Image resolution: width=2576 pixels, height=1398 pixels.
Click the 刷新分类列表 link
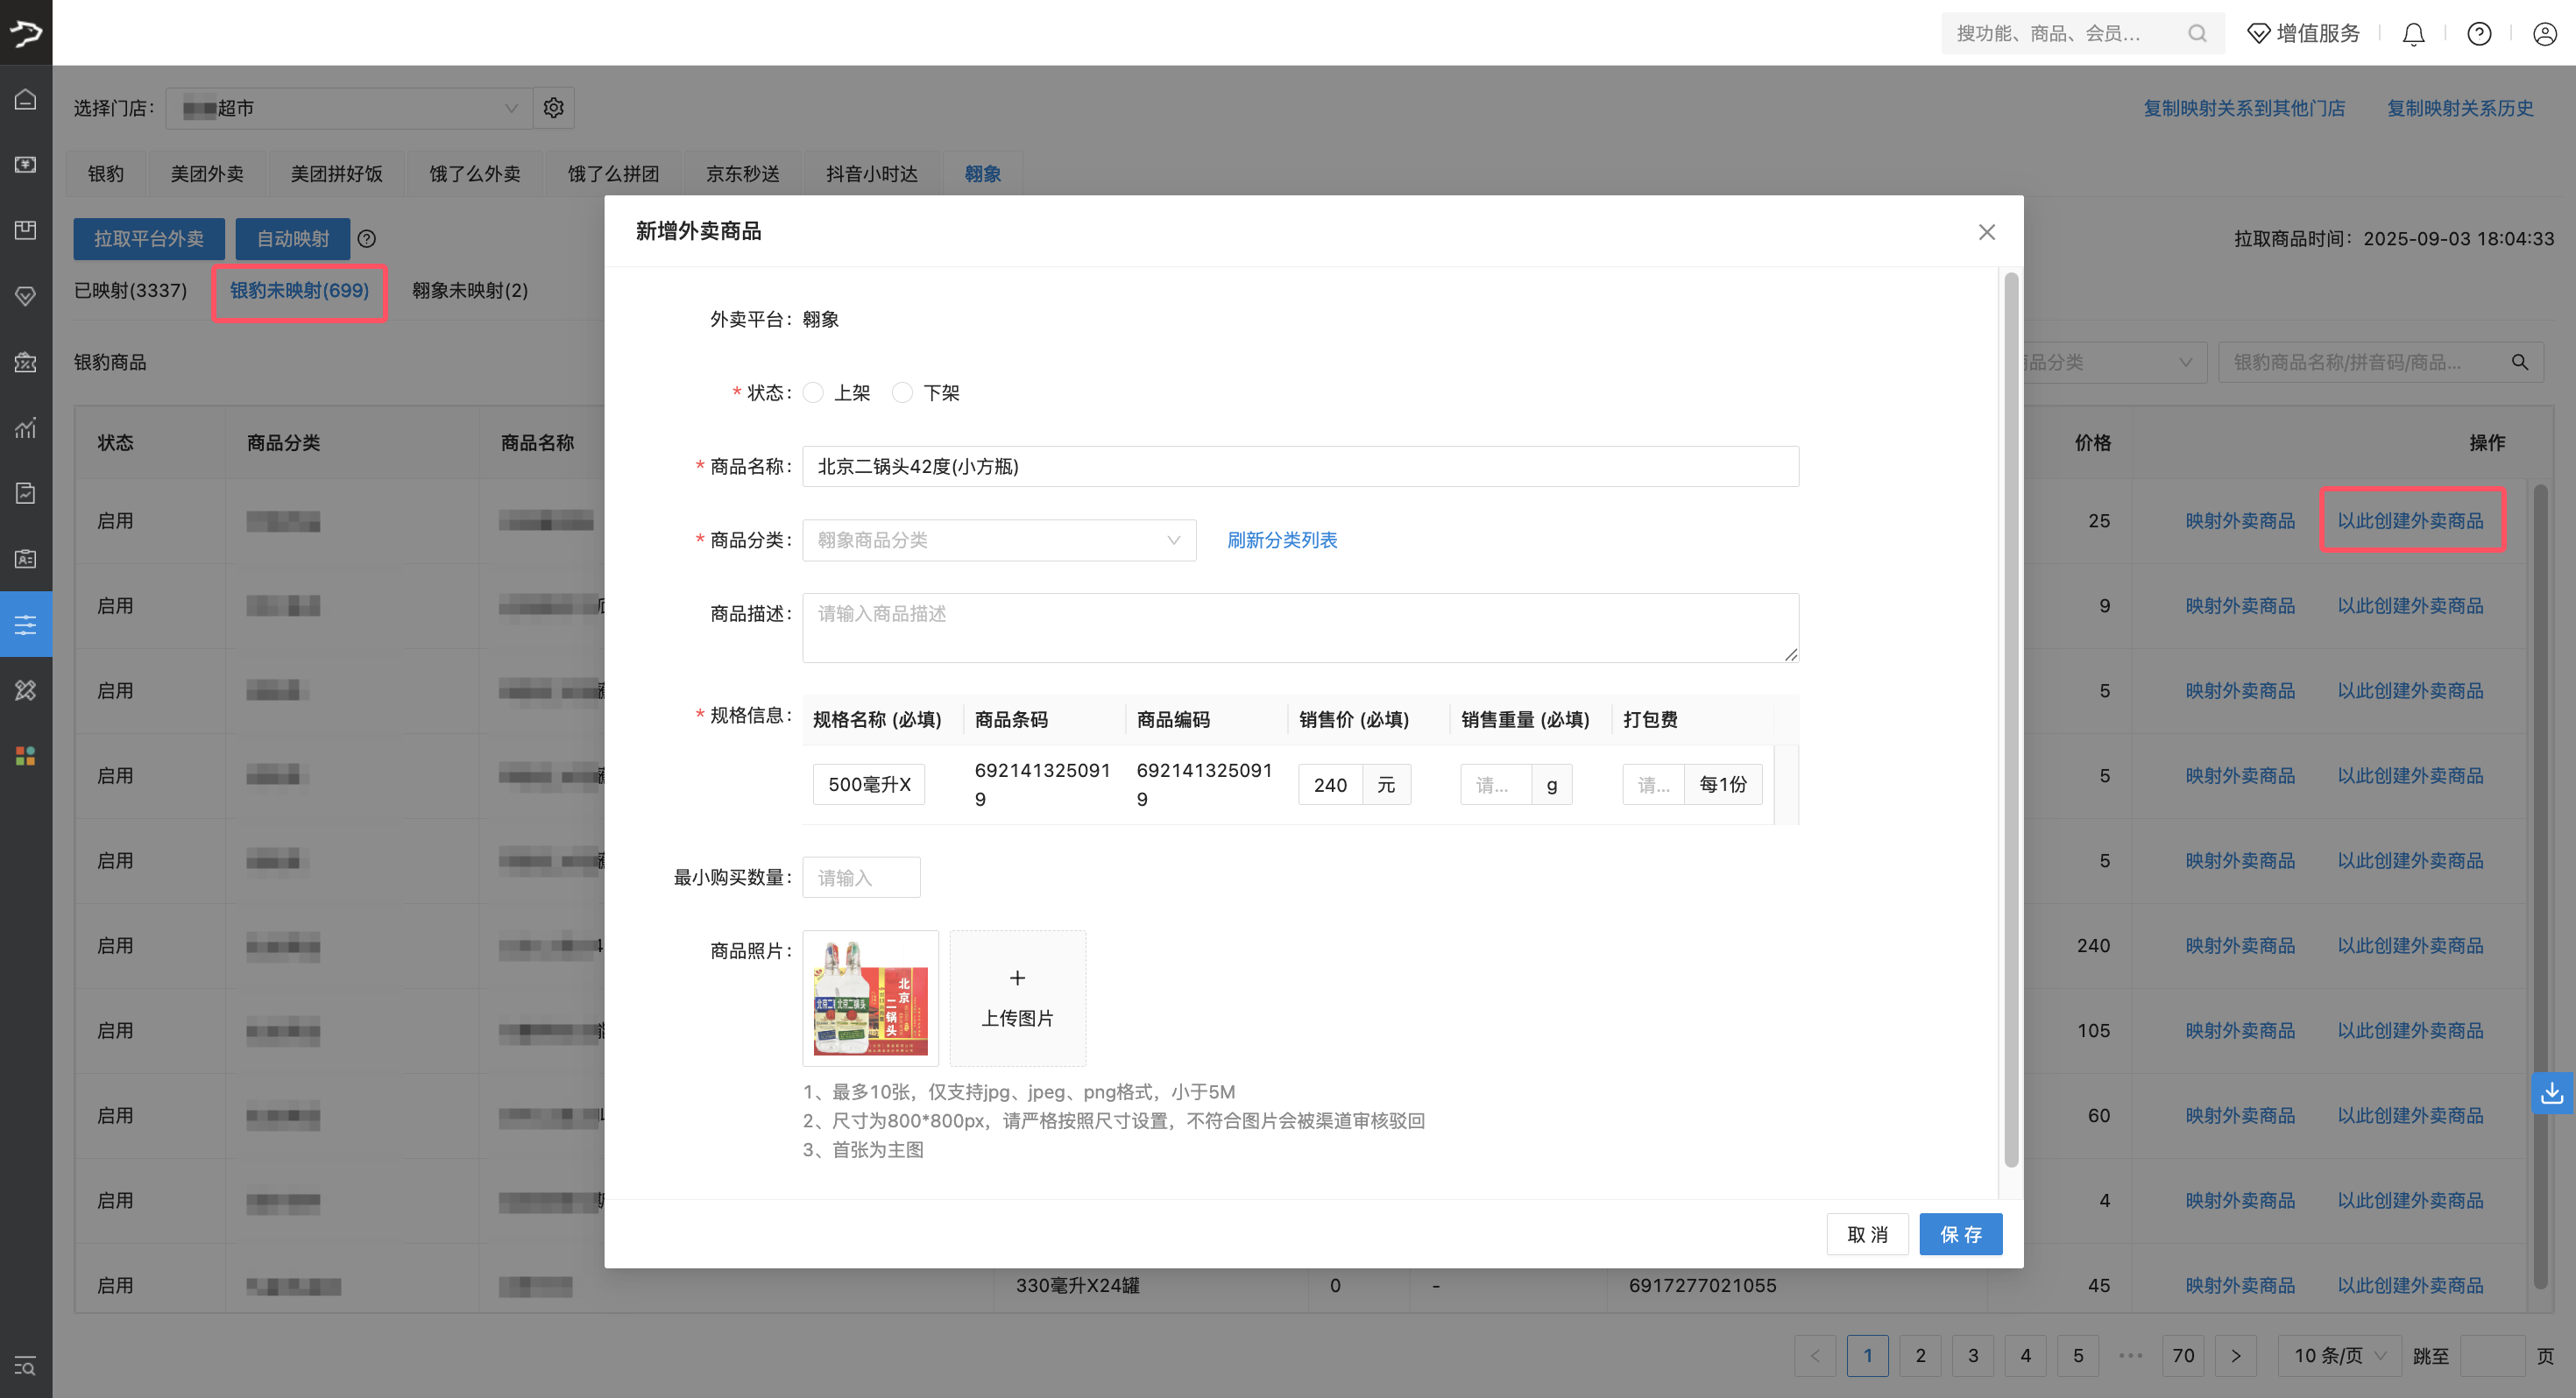1281,540
